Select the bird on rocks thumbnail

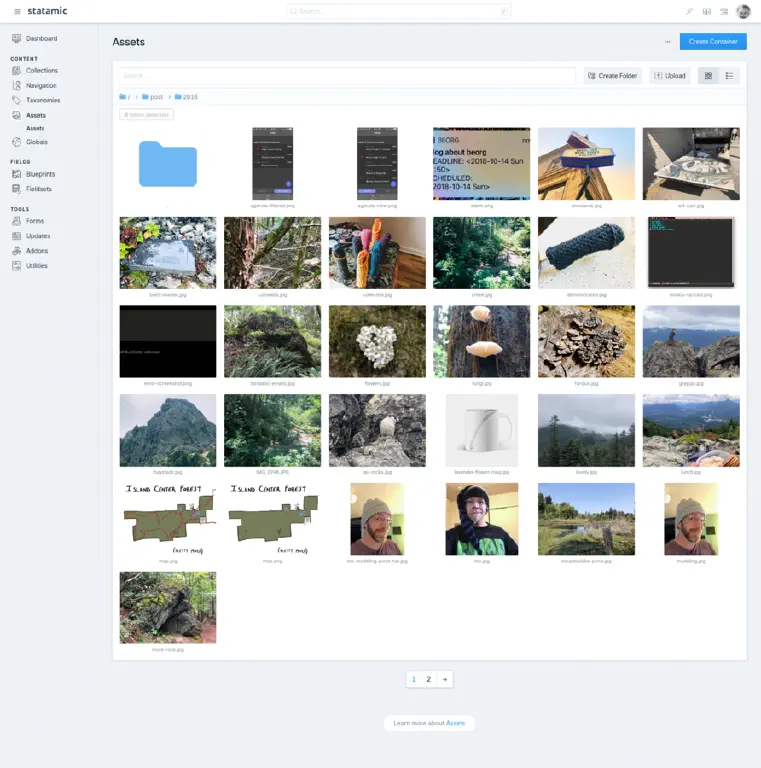tap(377, 431)
